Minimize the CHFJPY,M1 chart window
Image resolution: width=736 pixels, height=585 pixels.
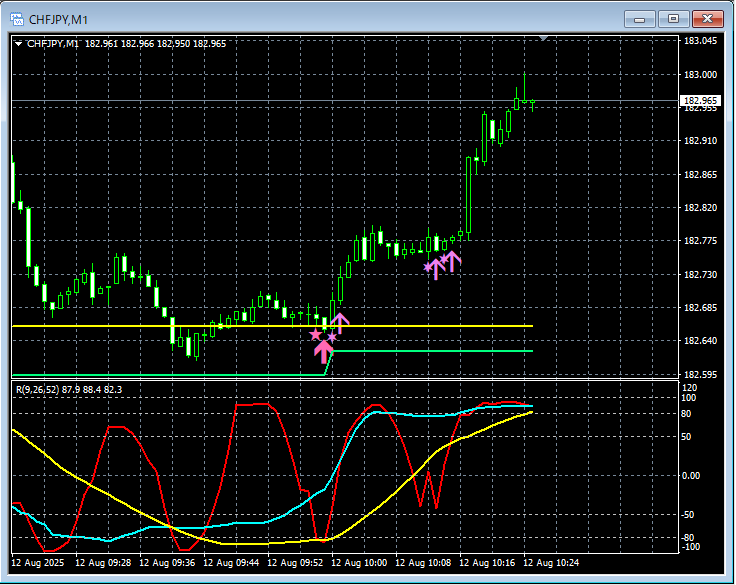point(639,19)
